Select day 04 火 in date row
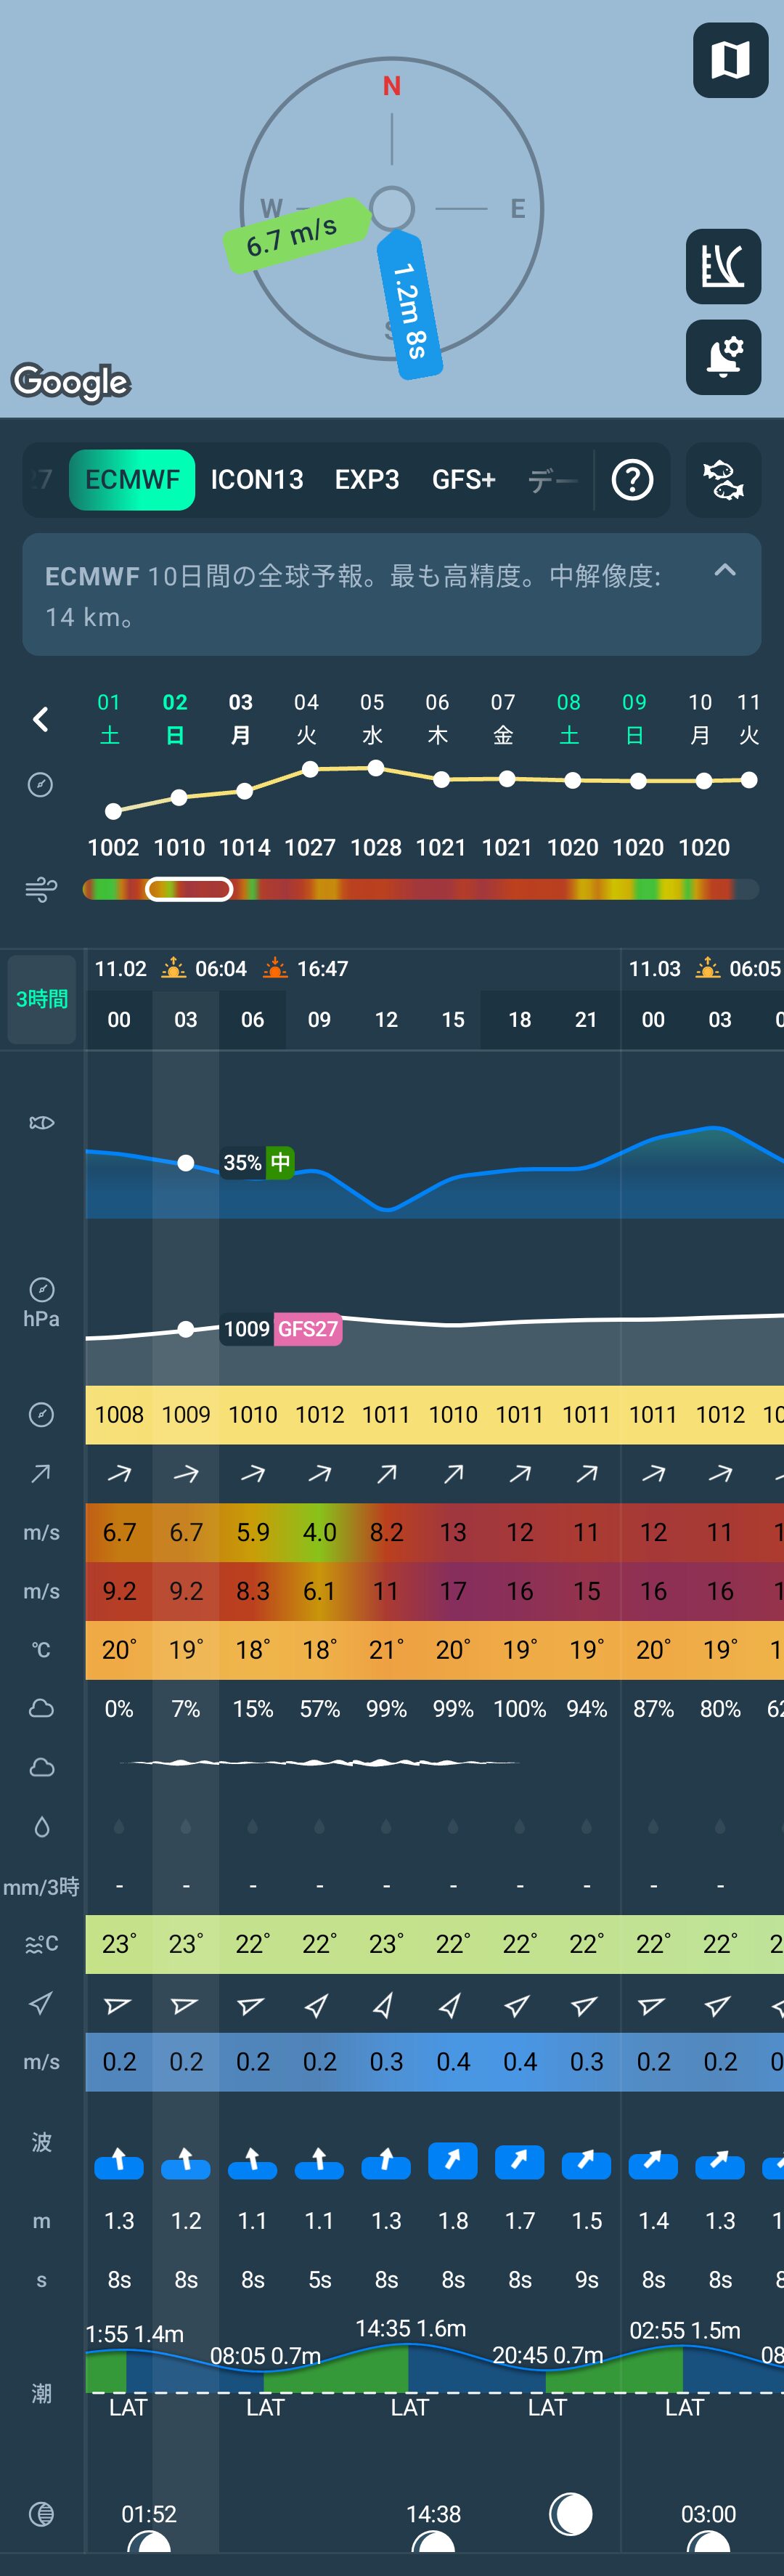This screenshot has width=784, height=2576. coord(307,718)
